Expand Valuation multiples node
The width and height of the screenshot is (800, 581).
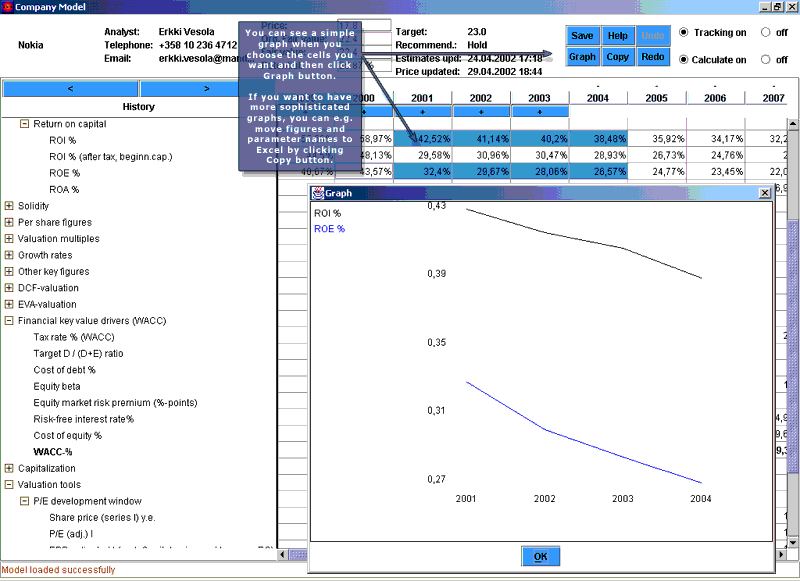[9, 238]
